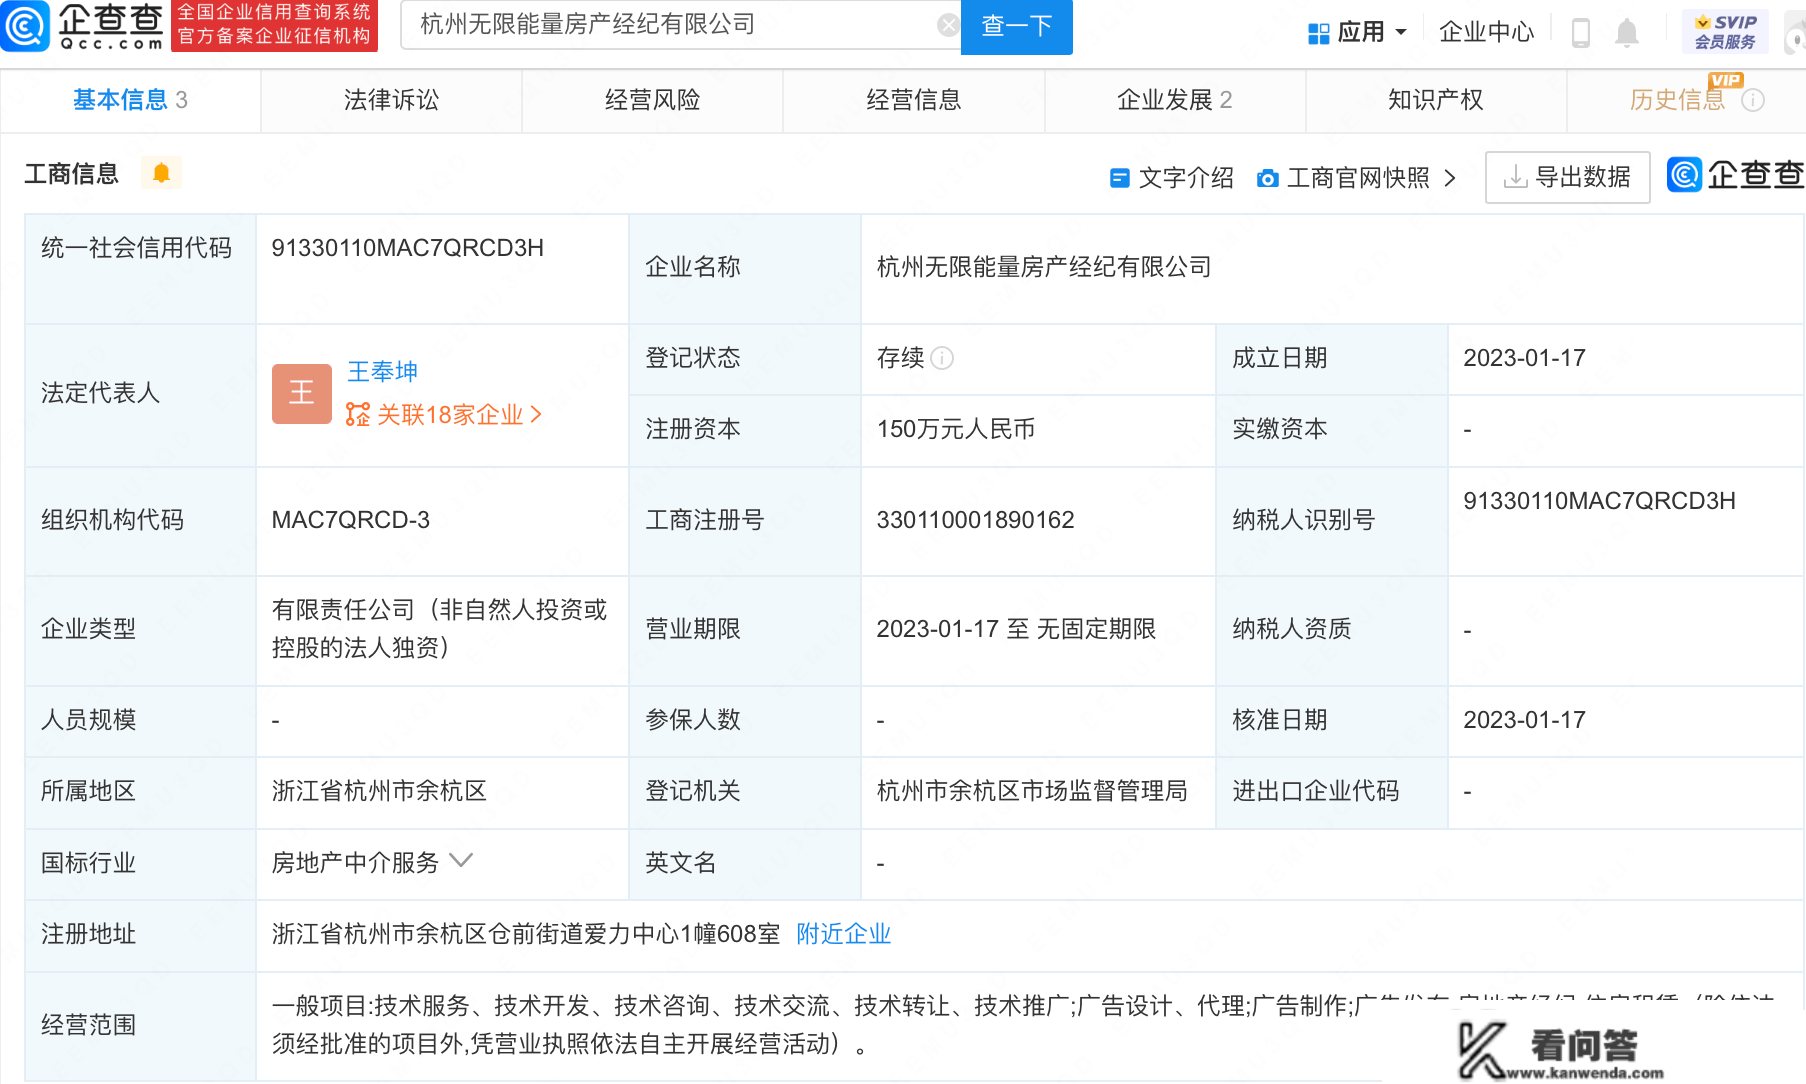Expand the 房地产中介服务 industry chevron
Viewport: 1806px width, 1084px height.
[x=461, y=860]
